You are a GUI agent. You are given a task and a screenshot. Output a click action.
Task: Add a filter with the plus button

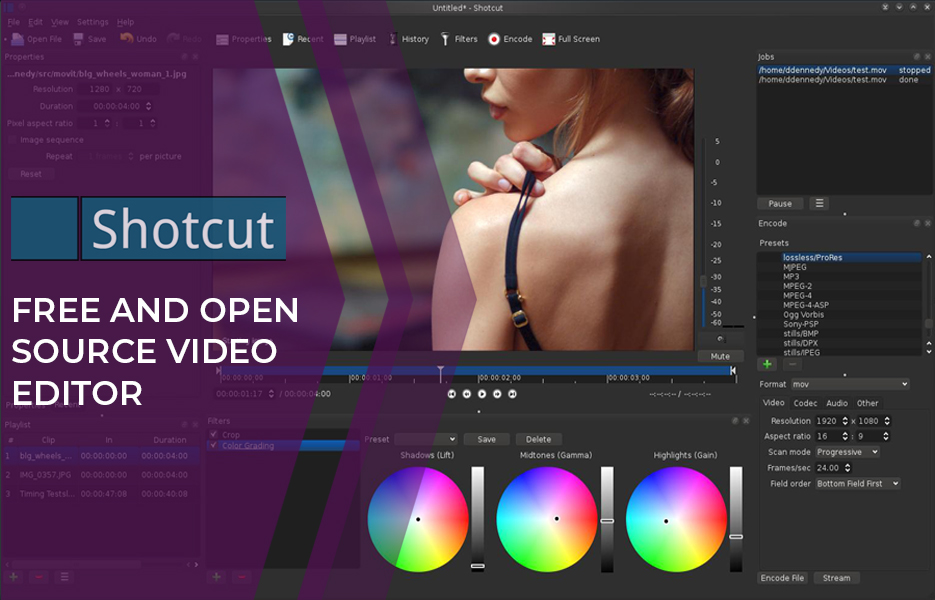216,577
